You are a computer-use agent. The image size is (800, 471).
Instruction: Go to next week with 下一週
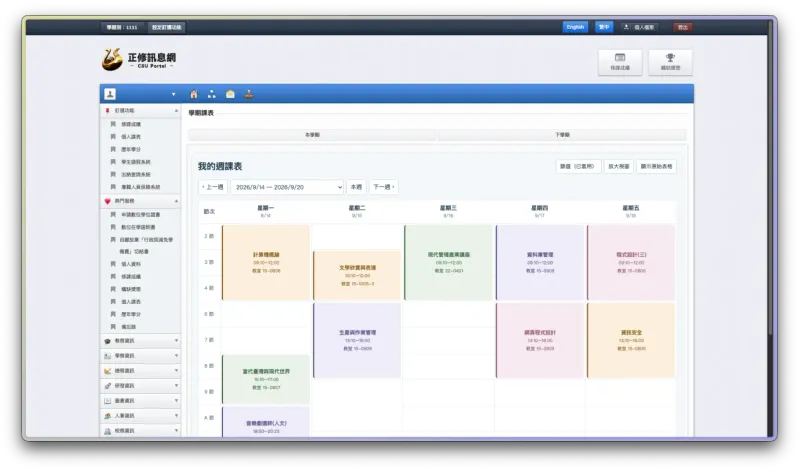click(x=384, y=187)
